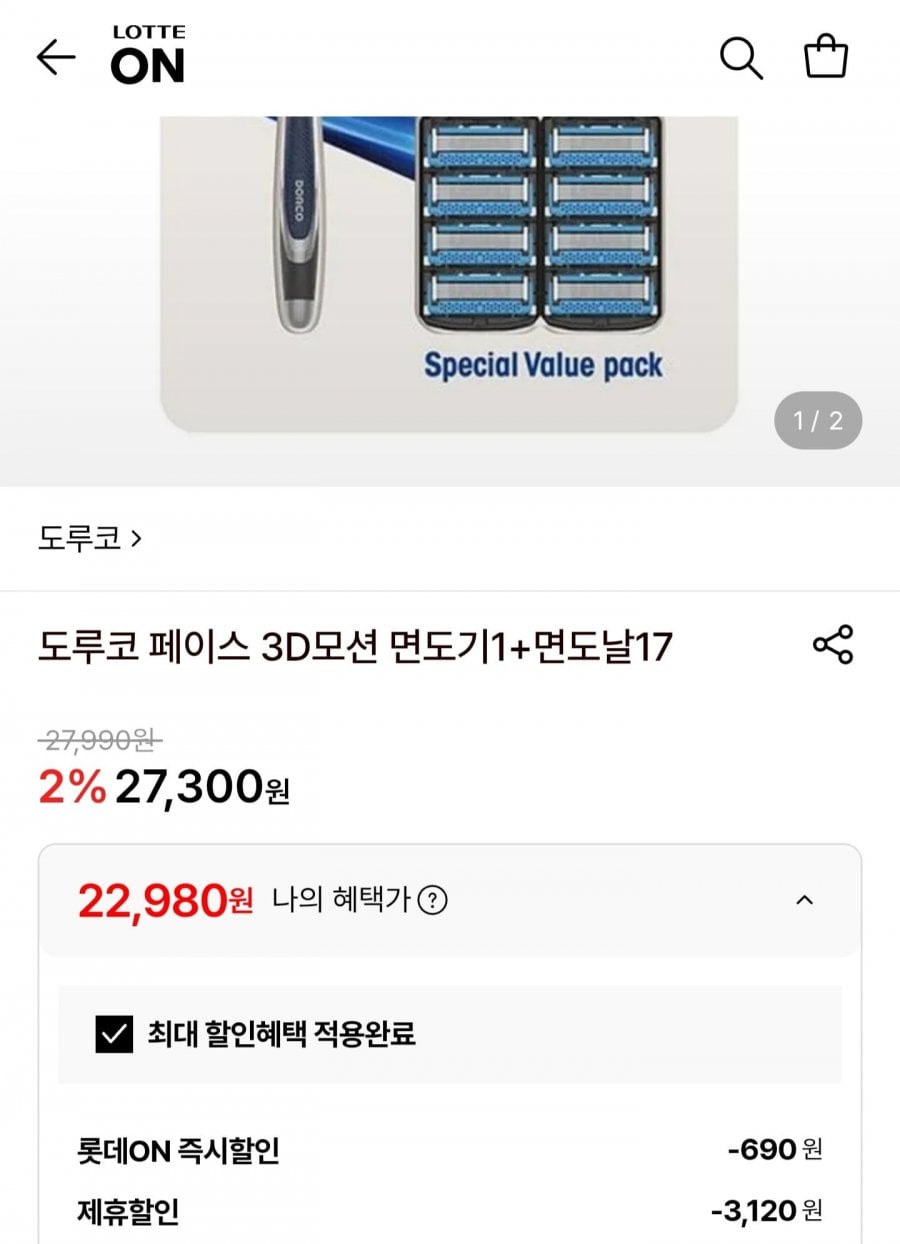
Task: Tap the 22,980원 benefit price
Action: coord(166,901)
